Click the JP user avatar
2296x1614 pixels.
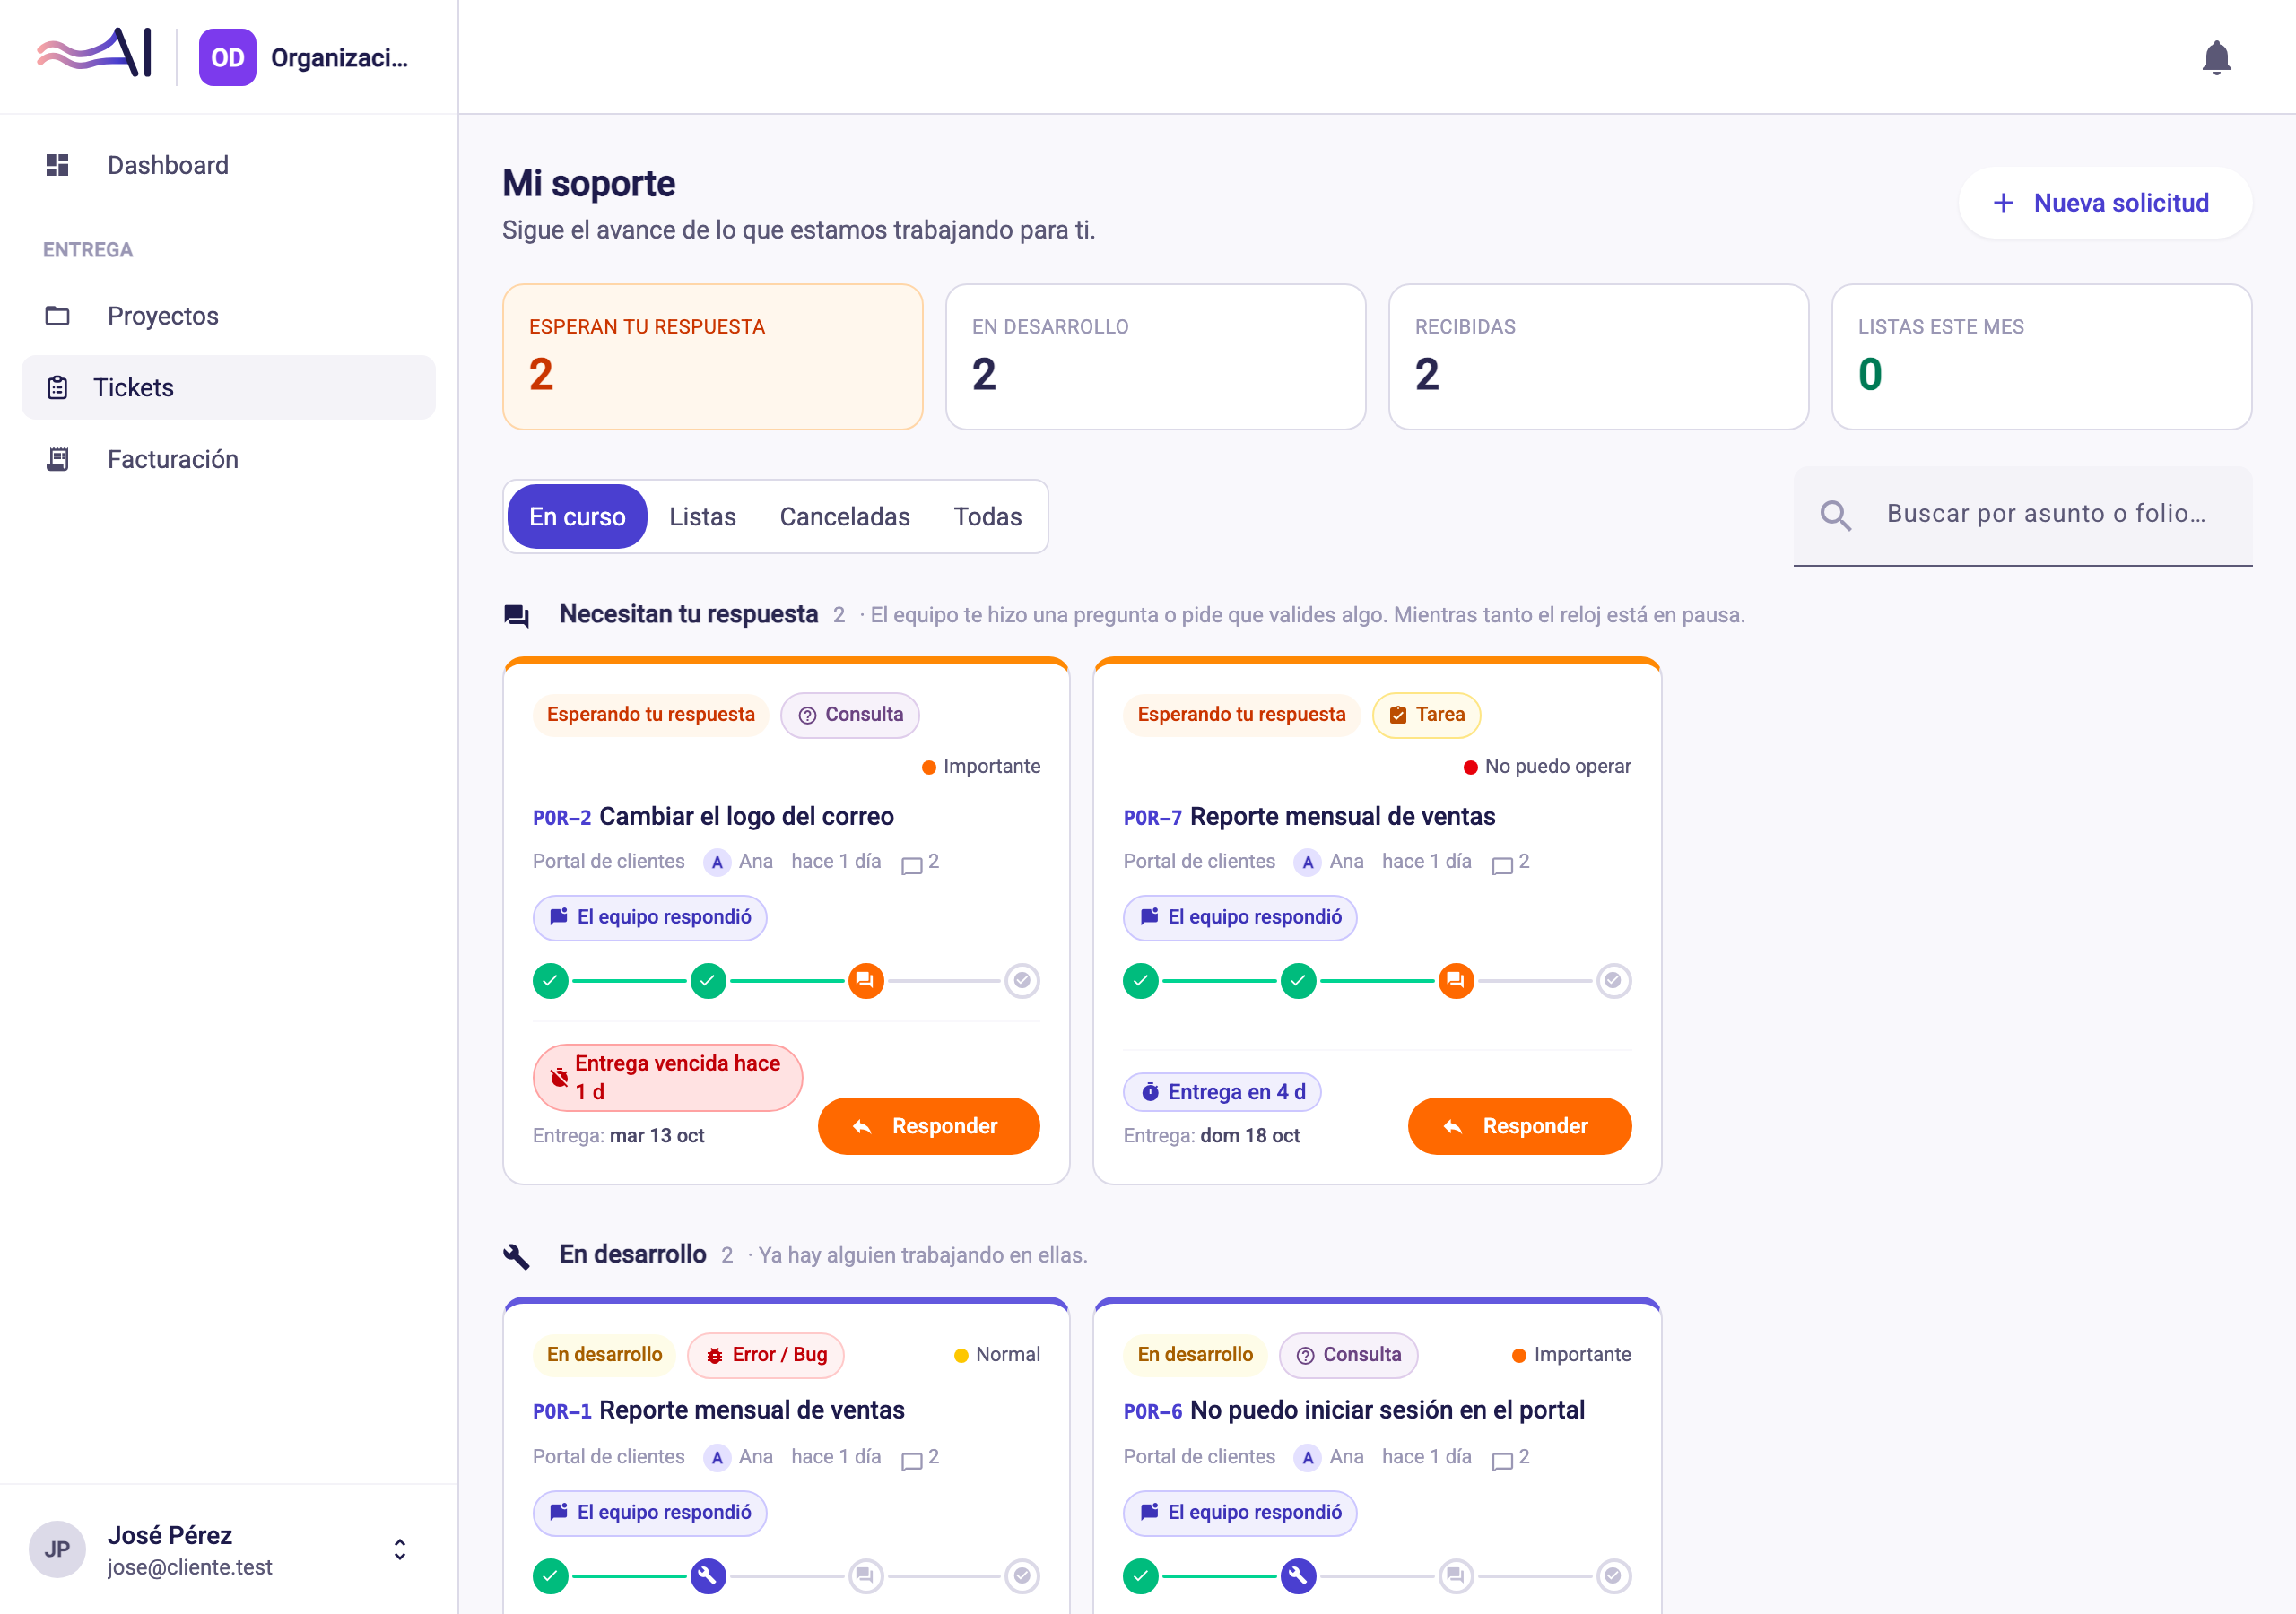click(x=57, y=1549)
